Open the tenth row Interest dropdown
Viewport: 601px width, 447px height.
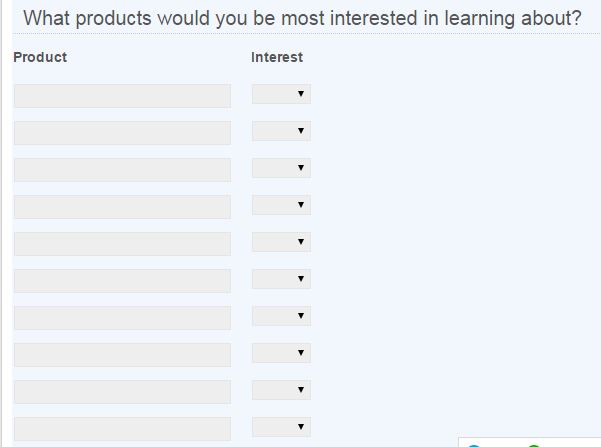click(x=281, y=427)
